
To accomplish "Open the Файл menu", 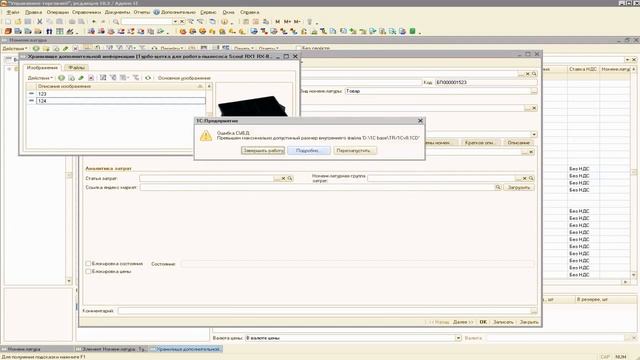I will pyautogui.click(x=13, y=12).
